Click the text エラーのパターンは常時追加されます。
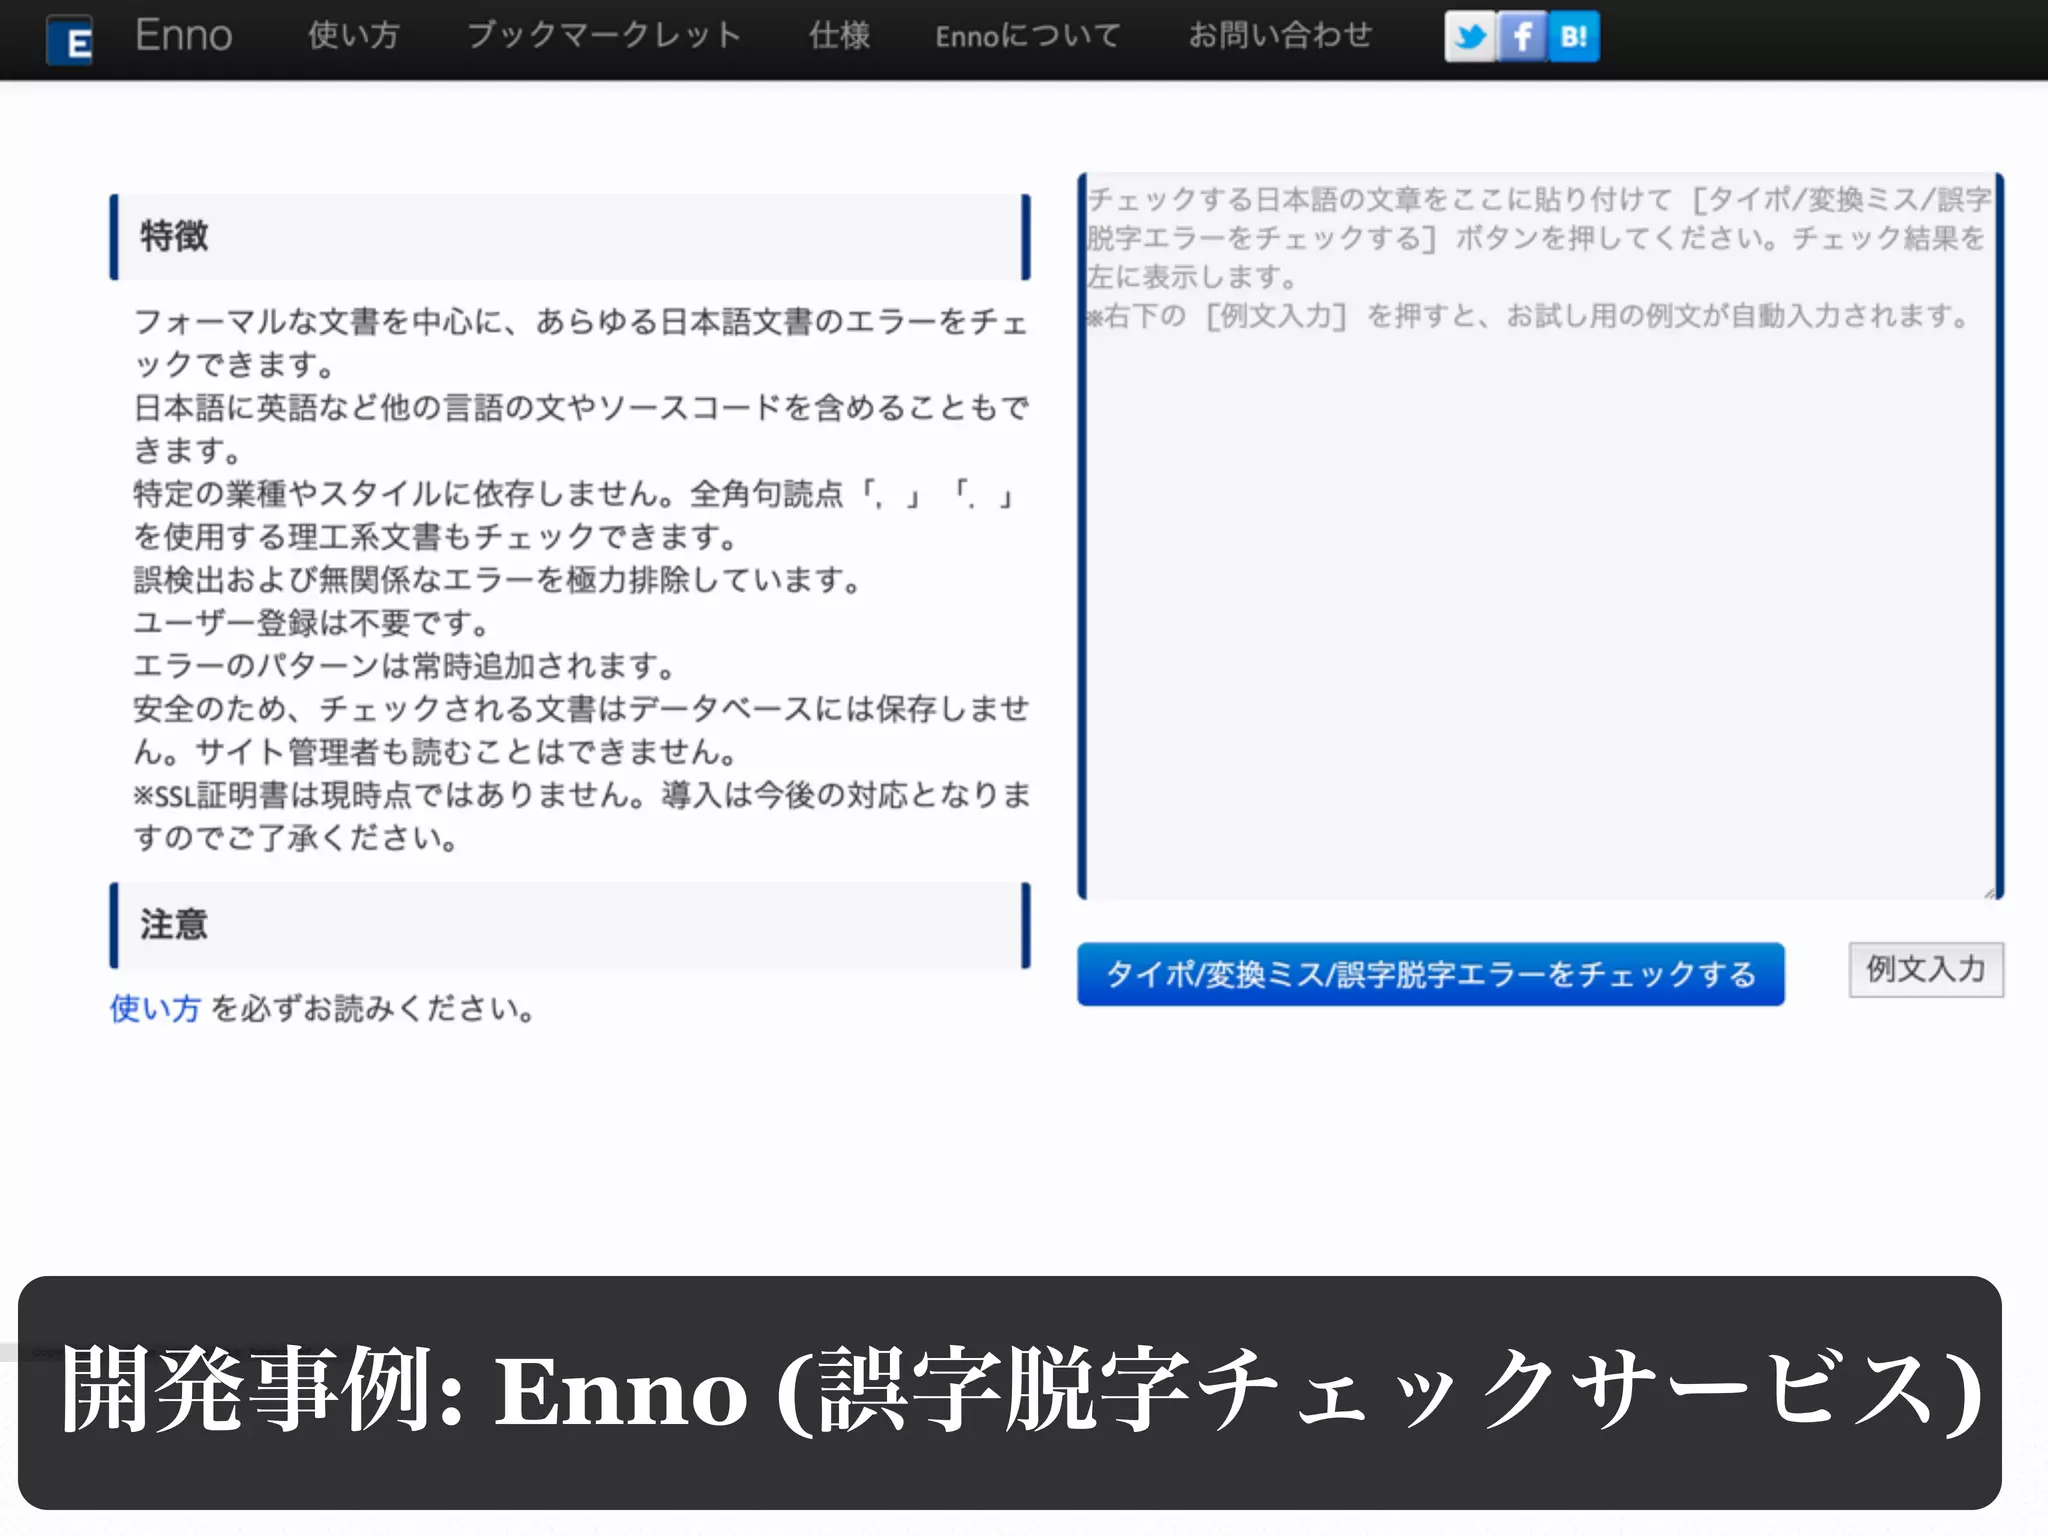This screenshot has height=1536, width=2048. [x=405, y=666]
